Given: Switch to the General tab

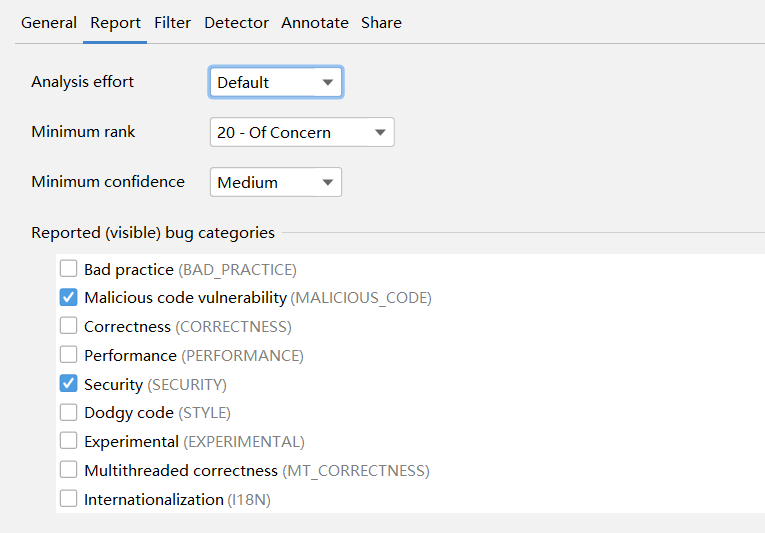Looking at the screenshot, I should (49, 22).
